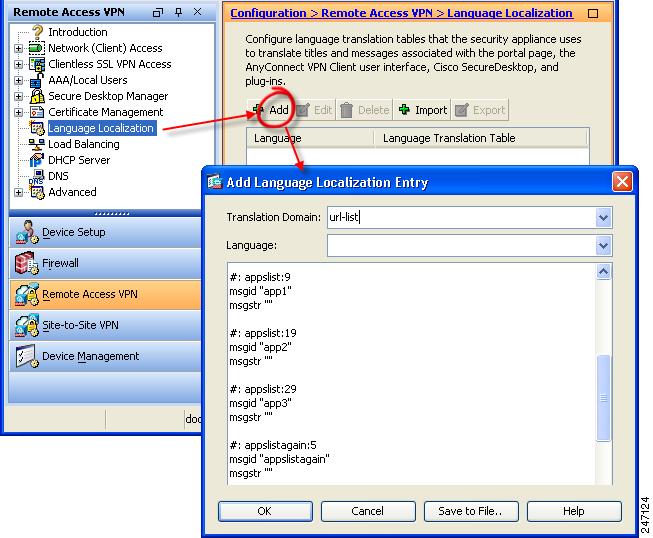Maximize the Language Localization configuration panel
This screenshot has height=538, width=653.
[x=593, y=14]
